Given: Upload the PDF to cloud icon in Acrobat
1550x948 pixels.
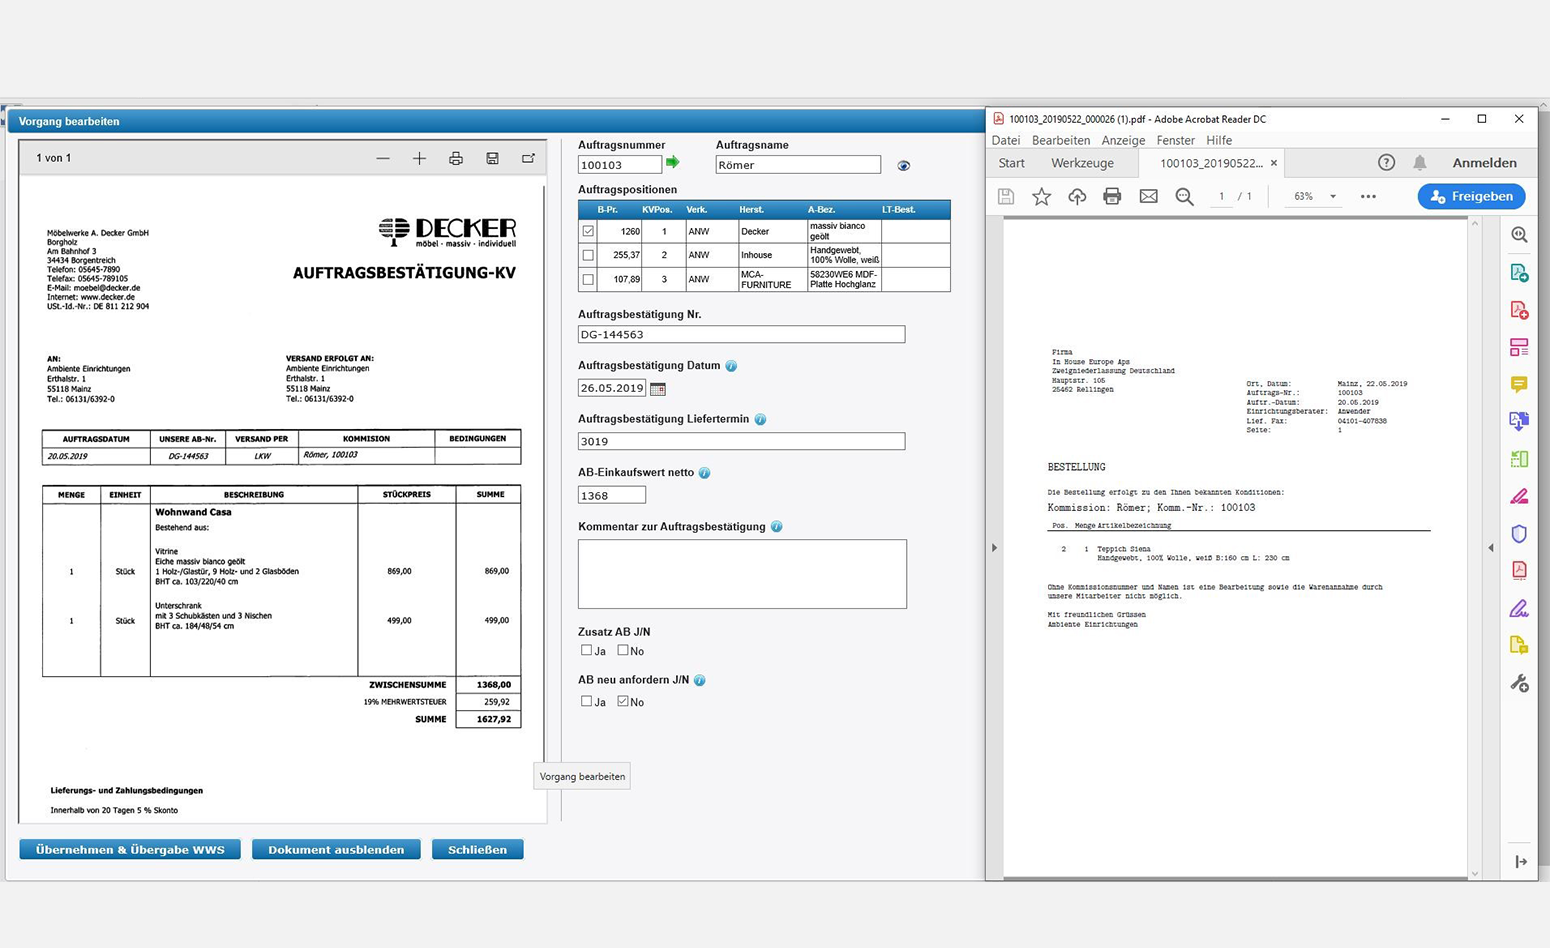Looking at the screenshot, I should click(x=1077, y=197).
